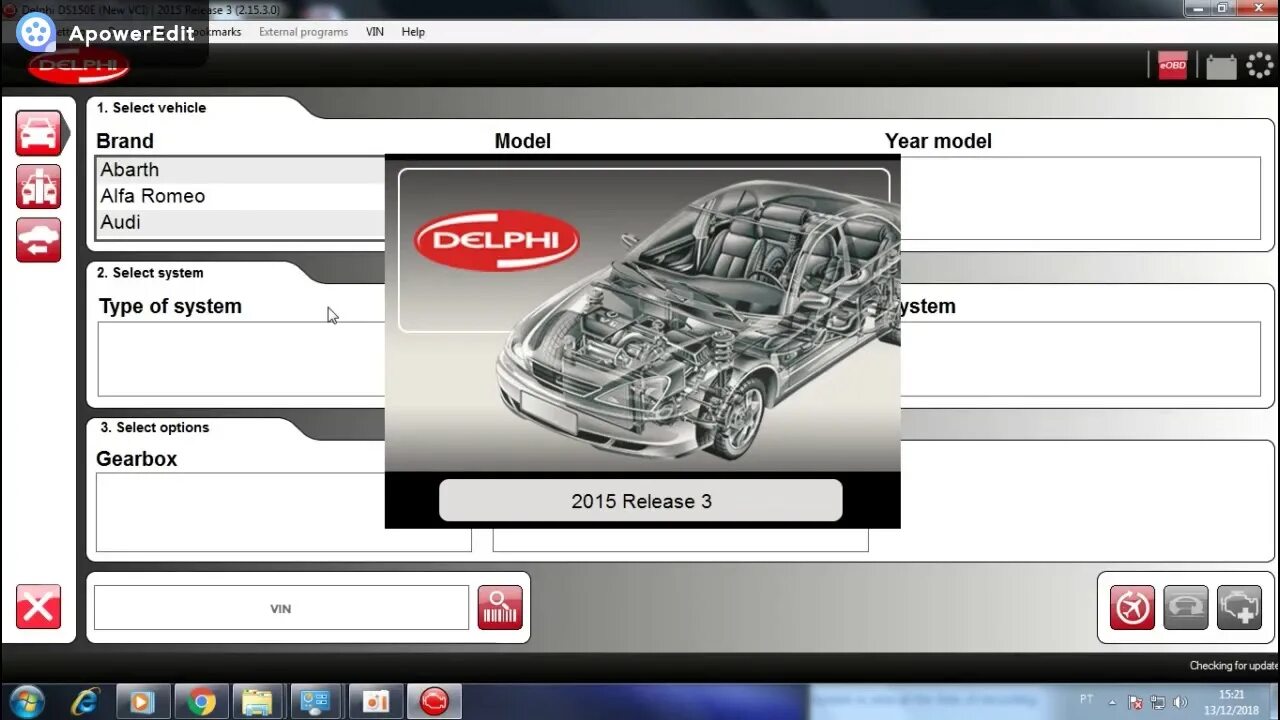Show hidden tray icons arrow
Screen dimensions: 1280x720
[1113, 701]
